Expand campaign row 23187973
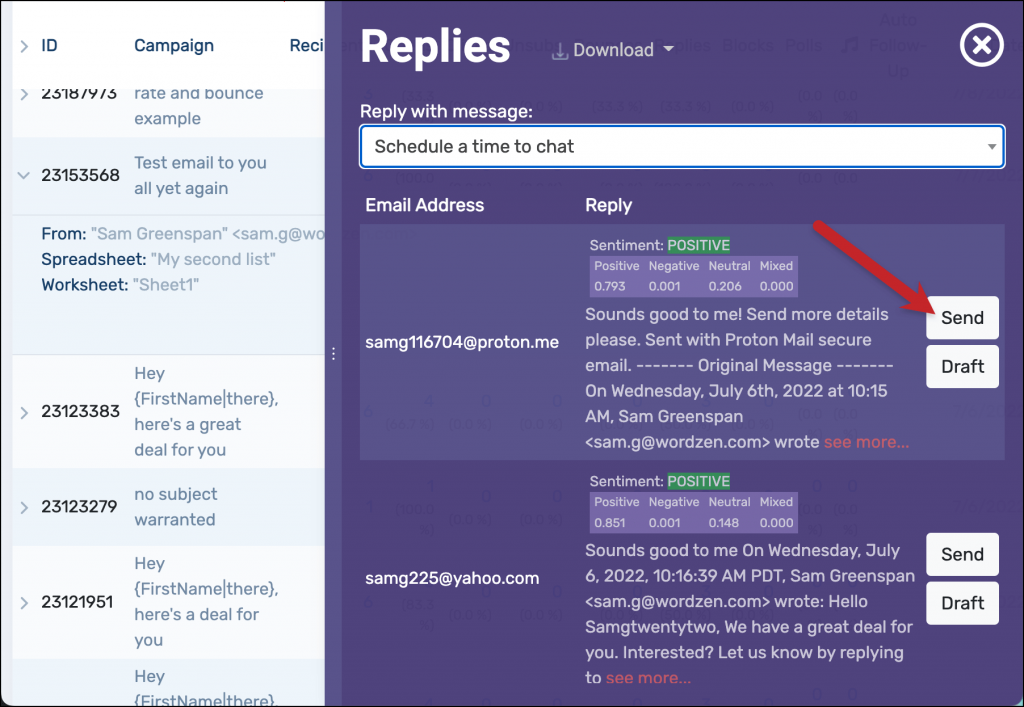1024x707 pixels. click(x=23, y=92)
